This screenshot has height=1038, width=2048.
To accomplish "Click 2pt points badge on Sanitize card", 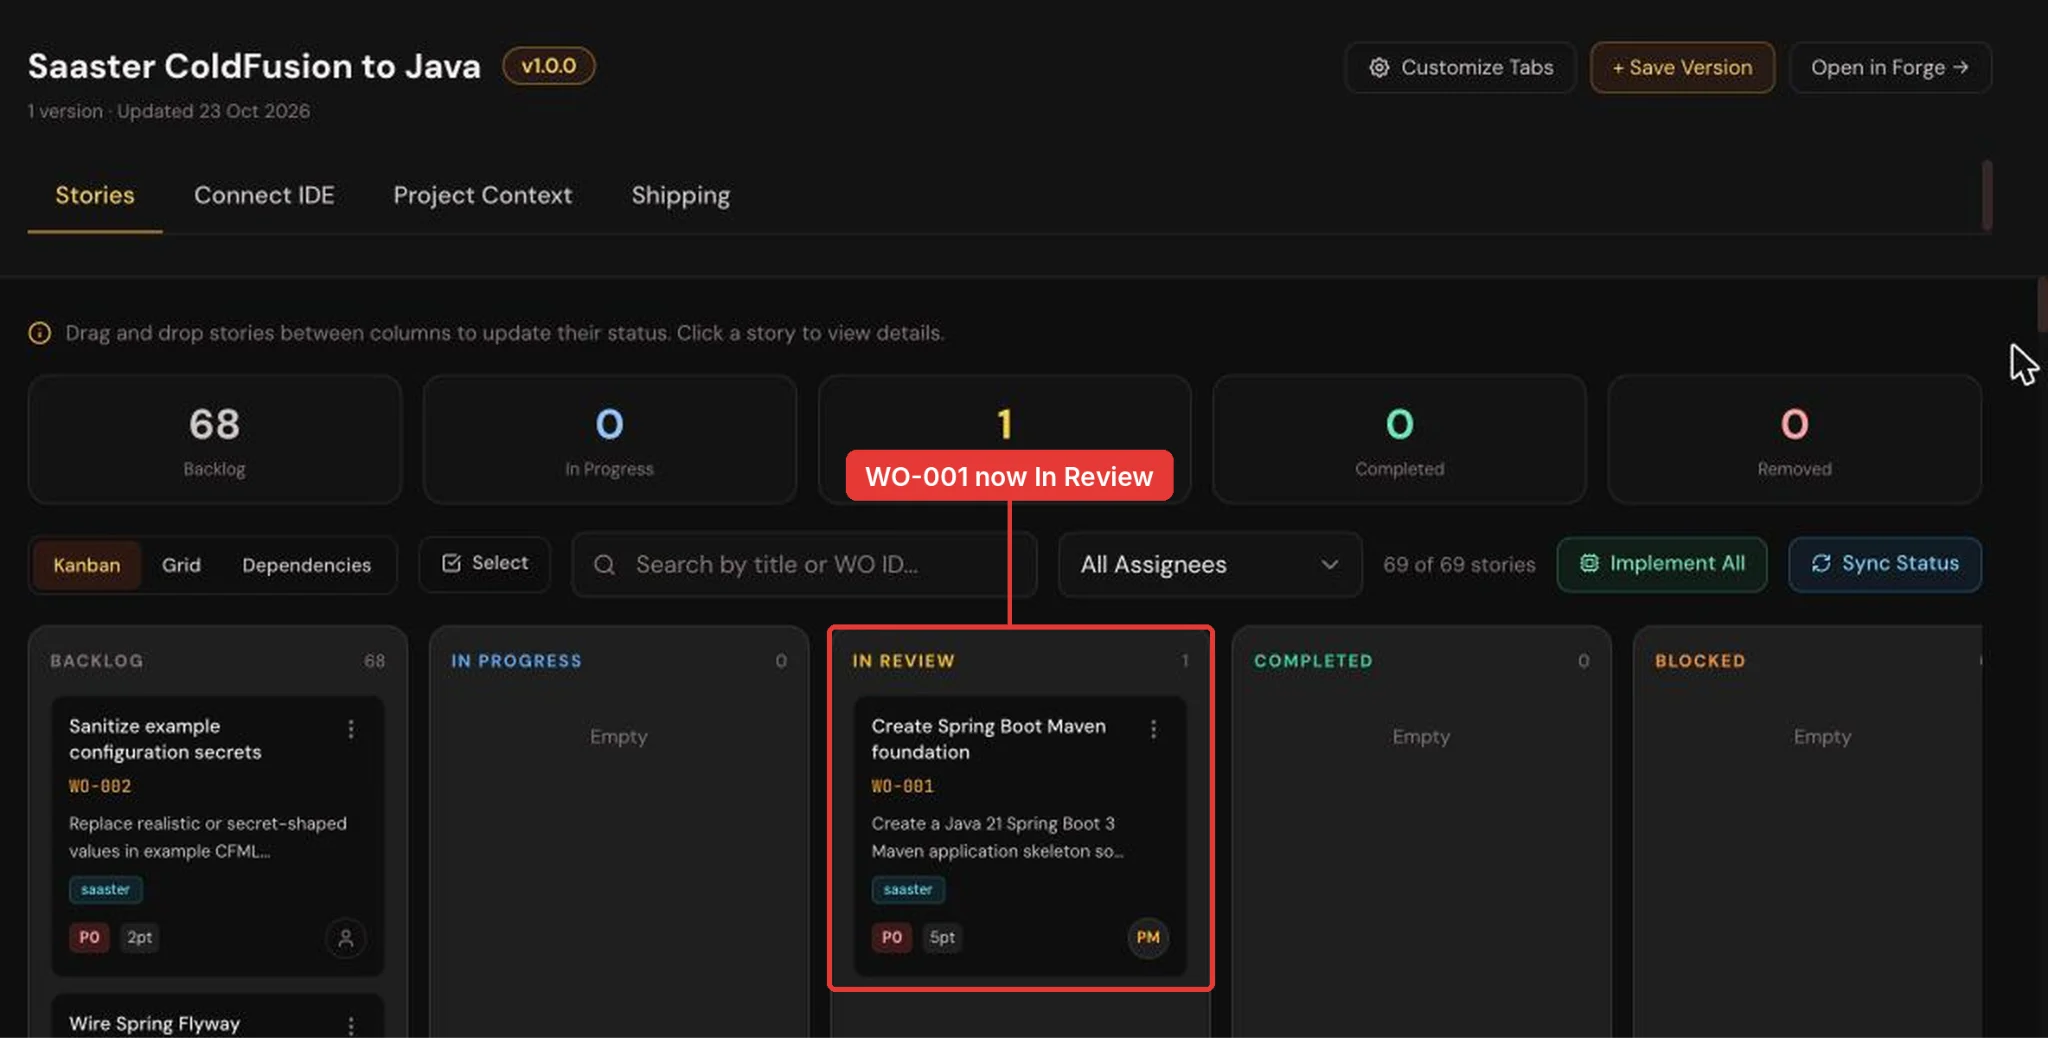I will 140,937.
